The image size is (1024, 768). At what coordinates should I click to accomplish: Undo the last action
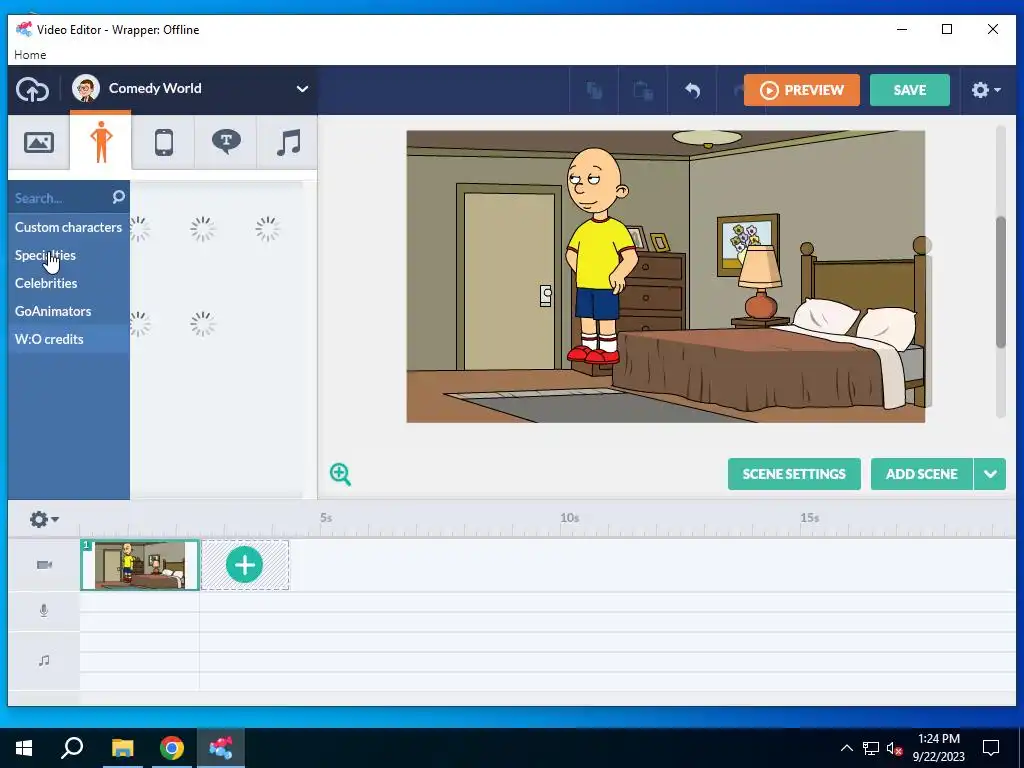click(x=692, y=90)
